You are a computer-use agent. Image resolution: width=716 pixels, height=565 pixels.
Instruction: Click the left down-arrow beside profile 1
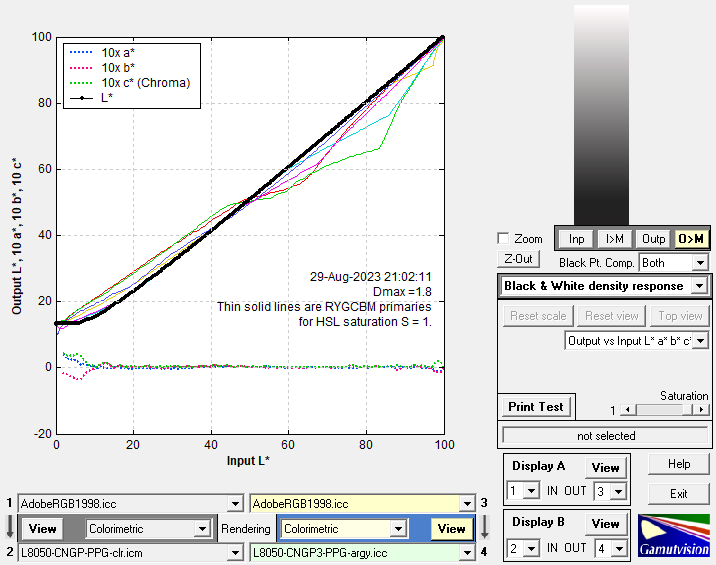pyautogui.click(x=9, y=527)
